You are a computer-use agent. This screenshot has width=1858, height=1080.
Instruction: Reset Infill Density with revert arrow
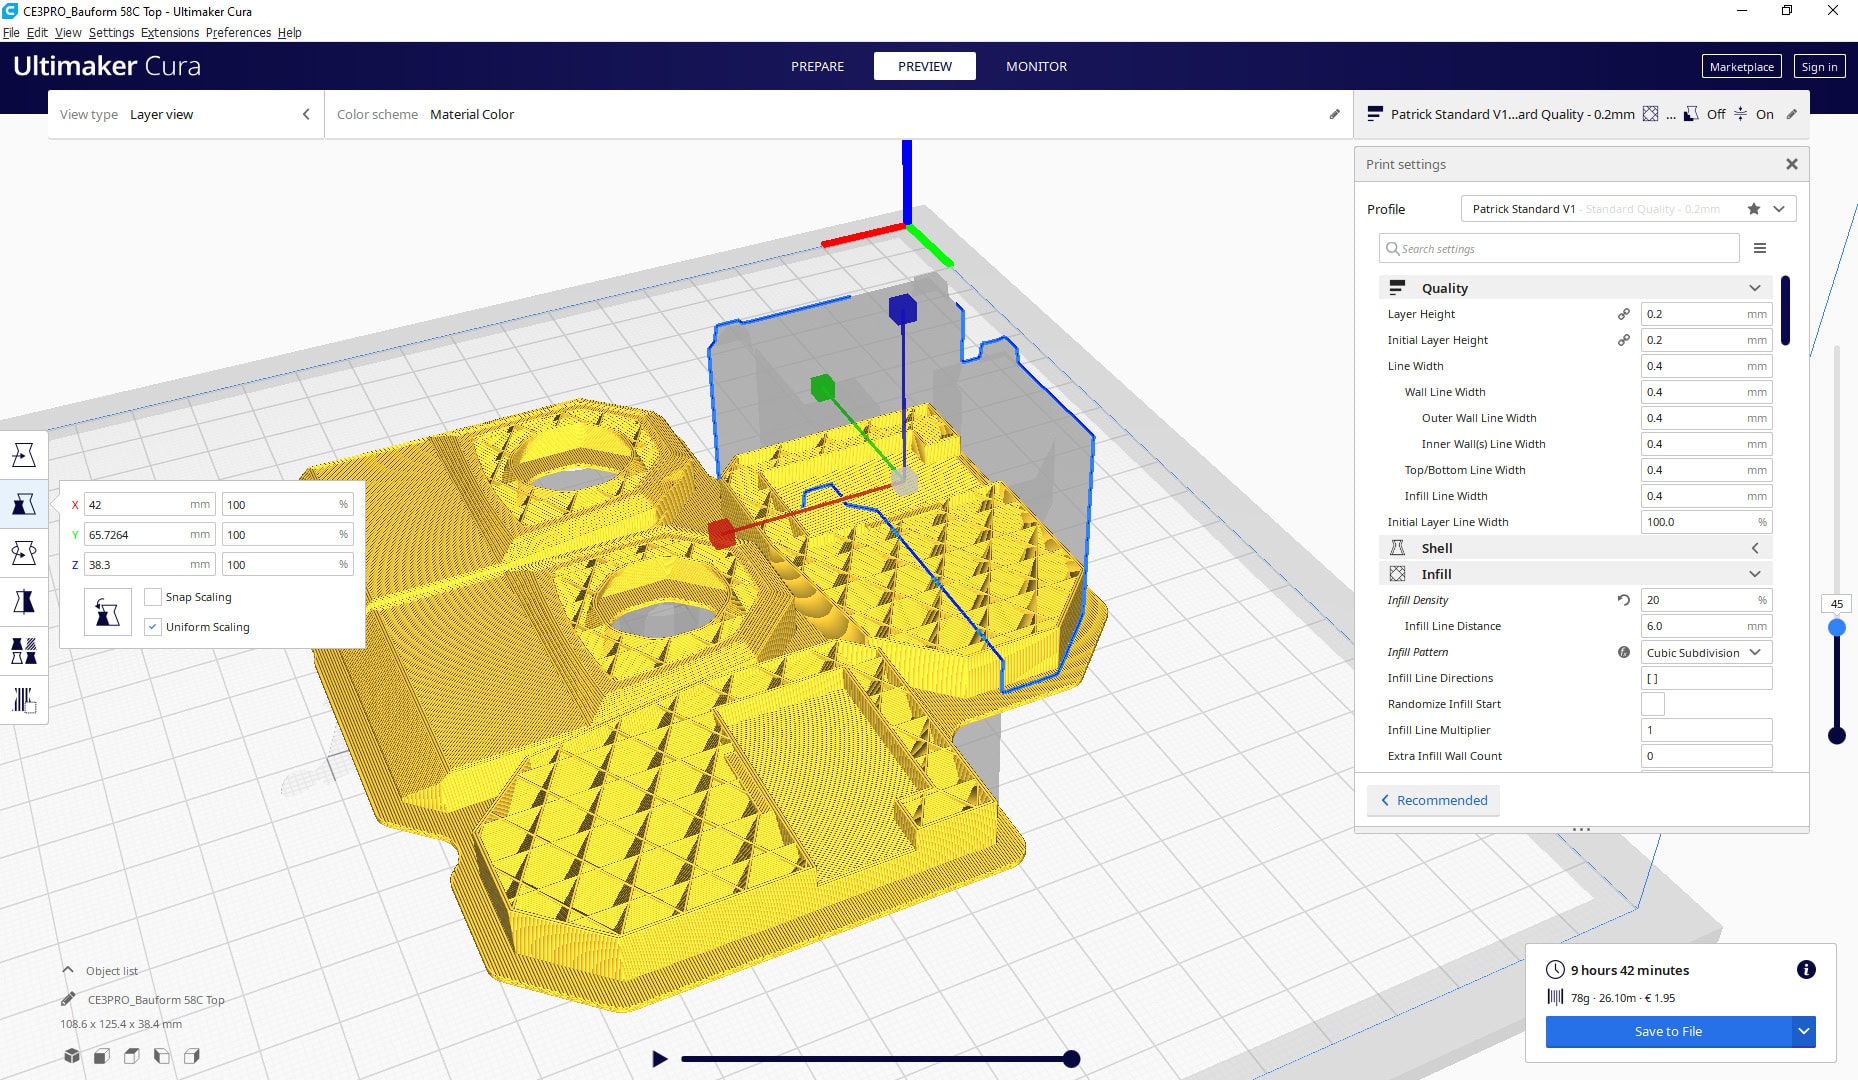tap(1624, 600)
